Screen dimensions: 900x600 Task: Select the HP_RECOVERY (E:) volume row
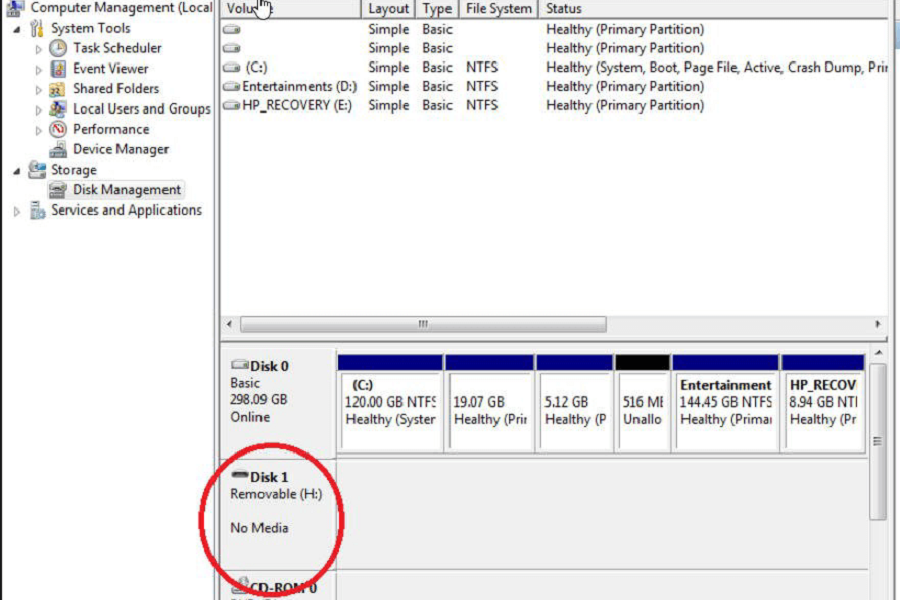[x=296, y=105]
